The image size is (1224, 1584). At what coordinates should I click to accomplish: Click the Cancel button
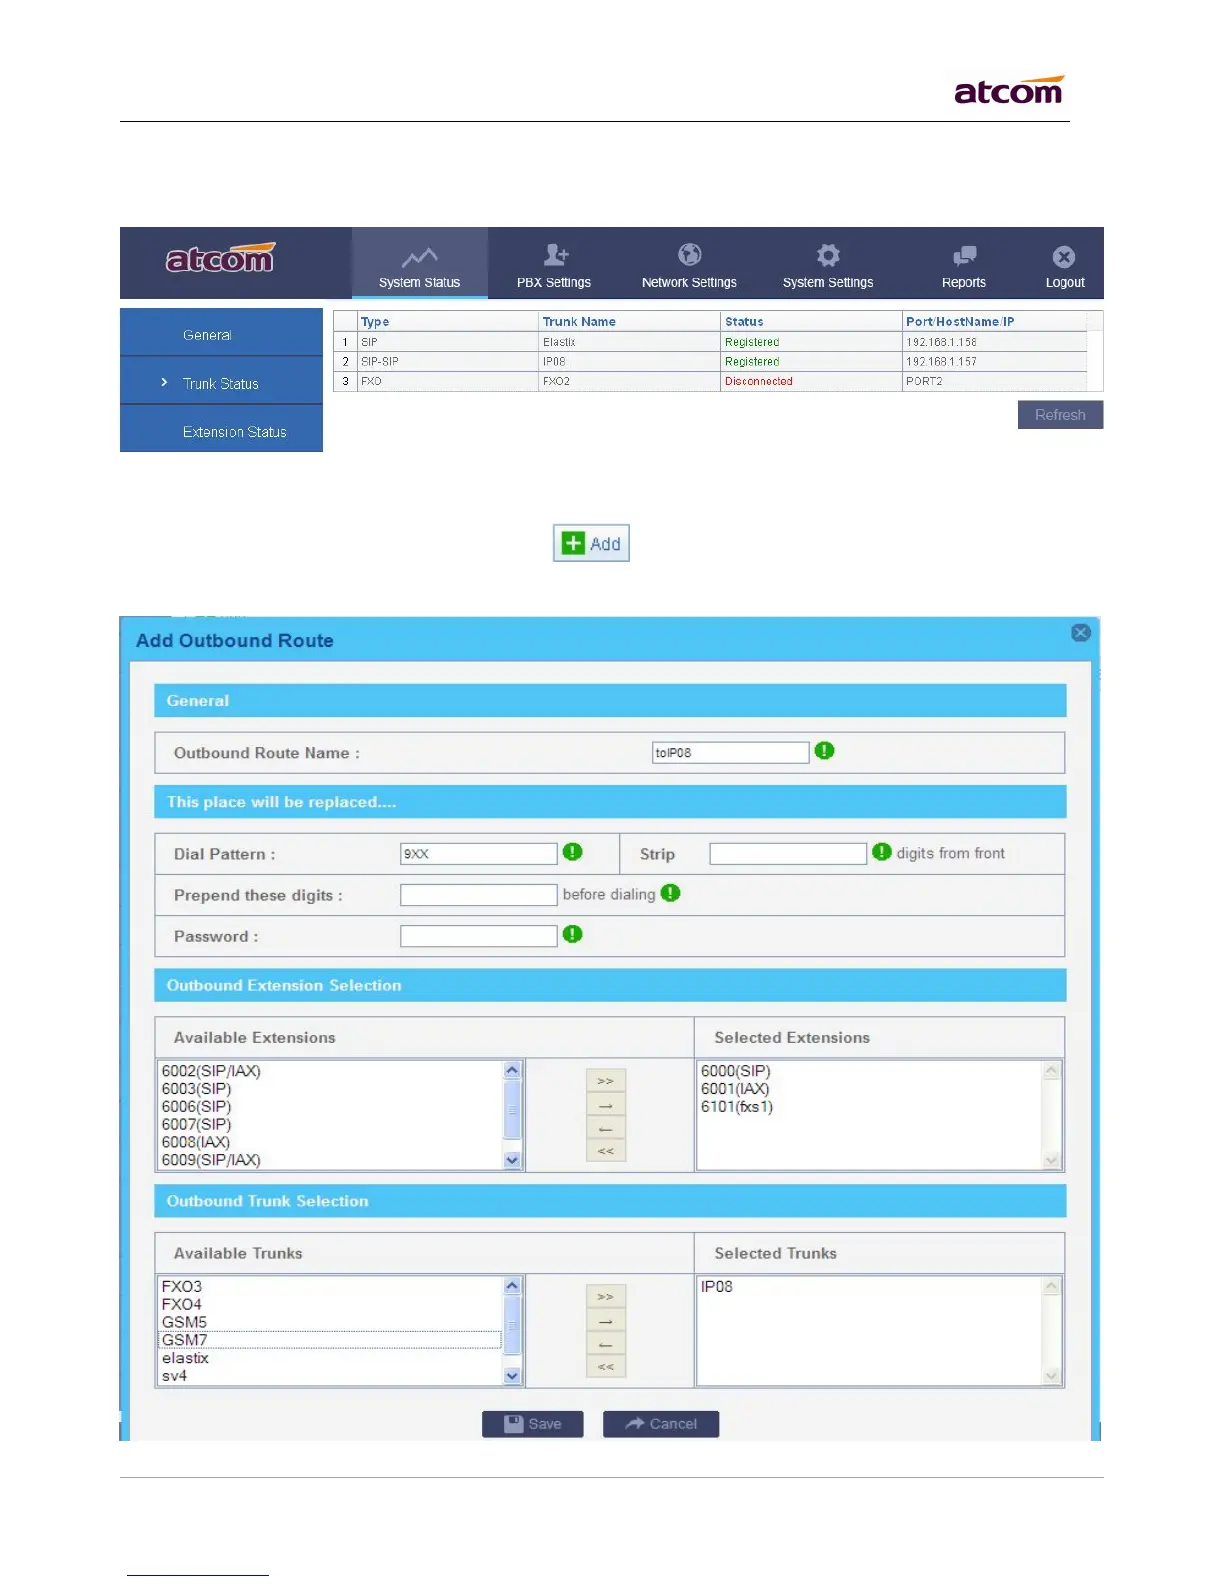click(661, 1424)
